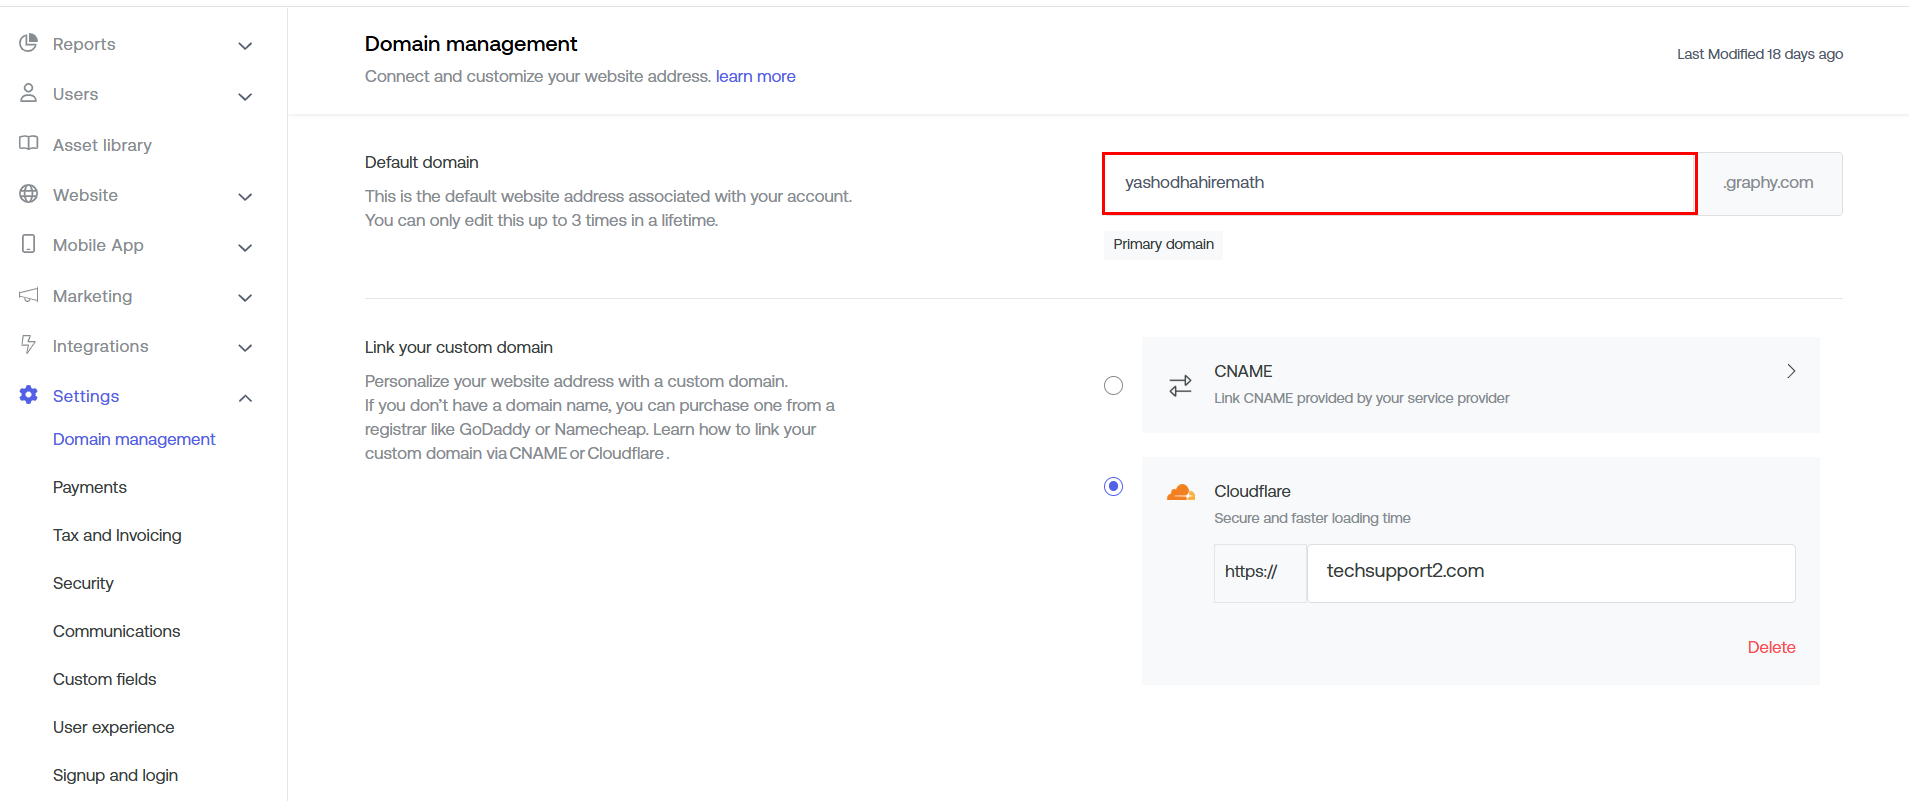Select the CNAME radio button
The image size is (1909, 801).
(x=1113, y=386)
